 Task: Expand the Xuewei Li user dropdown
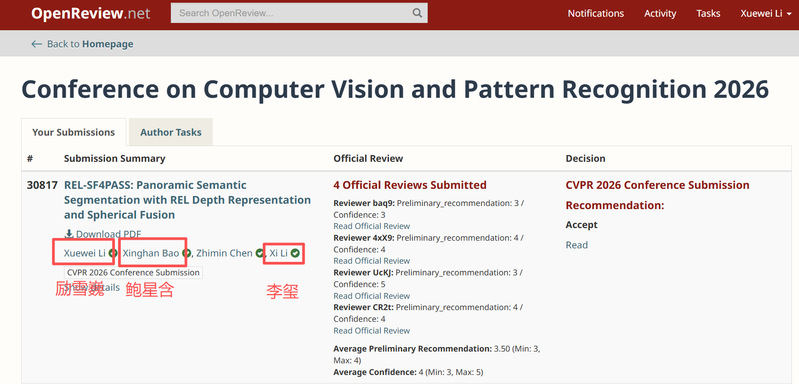pyautogui.click(x=765, y=14)
